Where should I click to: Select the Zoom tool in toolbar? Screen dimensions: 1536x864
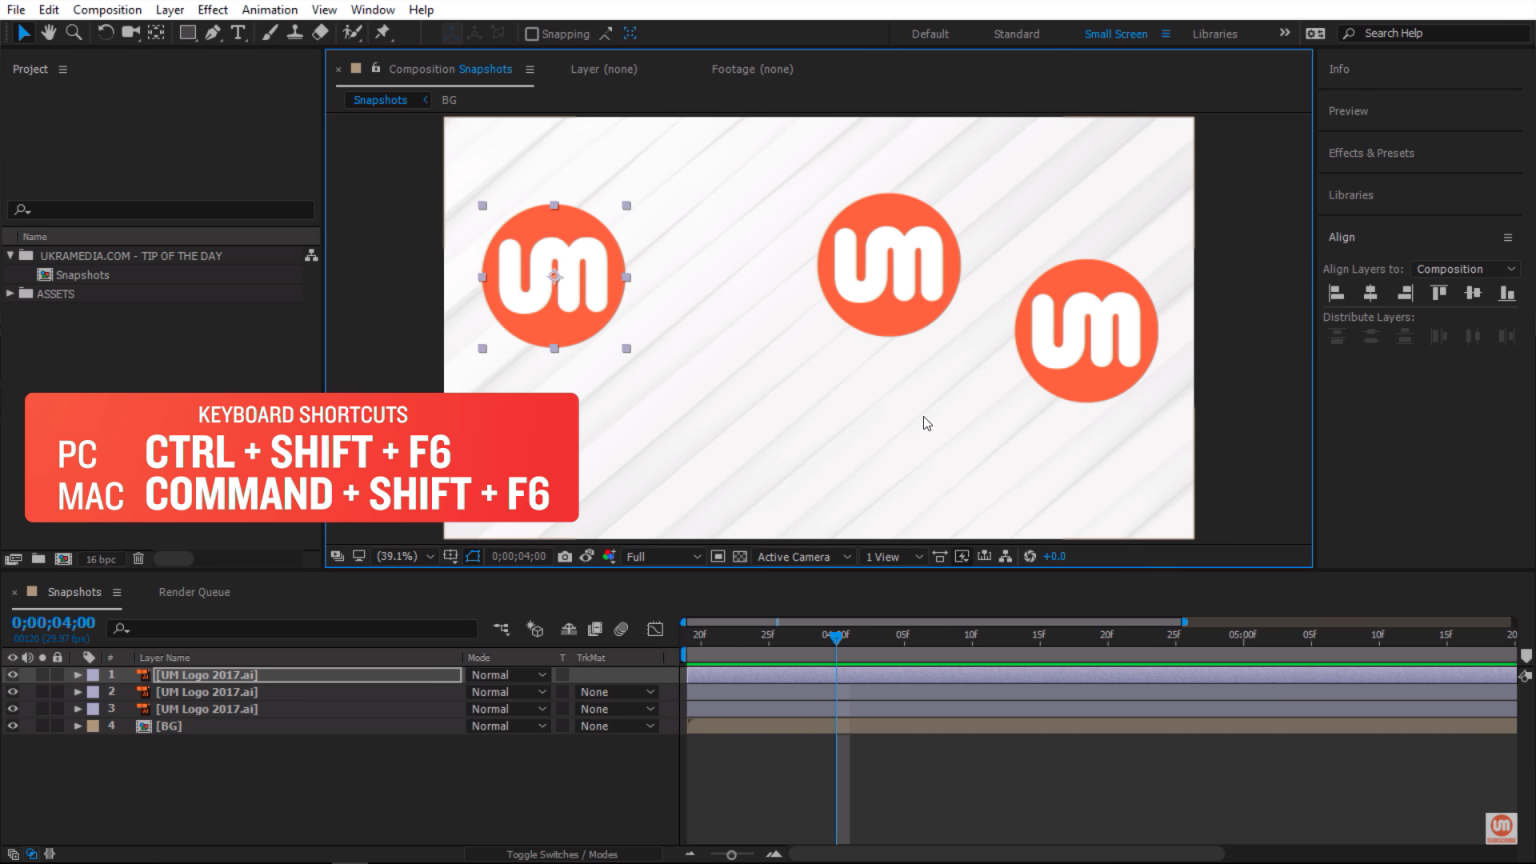[73, 33]
